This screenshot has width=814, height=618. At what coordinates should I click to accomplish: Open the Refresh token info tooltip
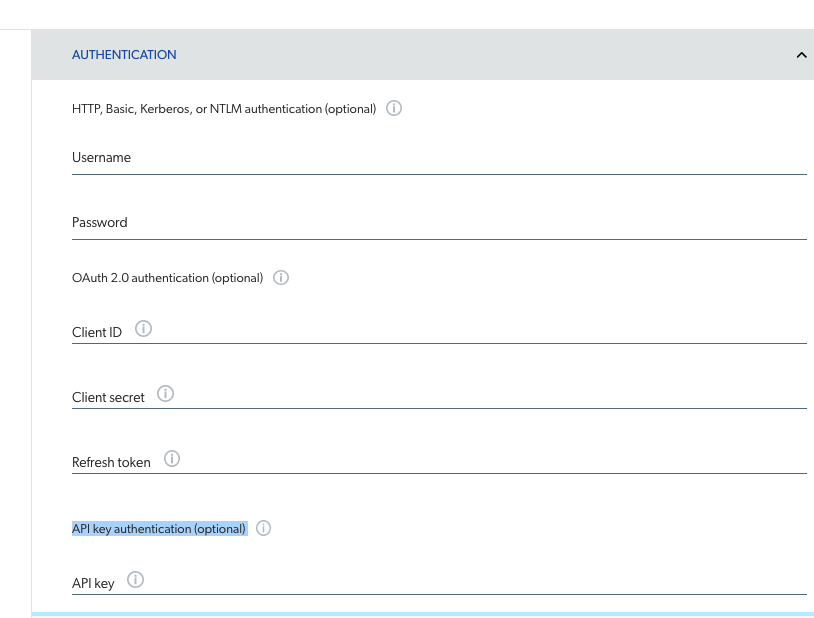171,458
